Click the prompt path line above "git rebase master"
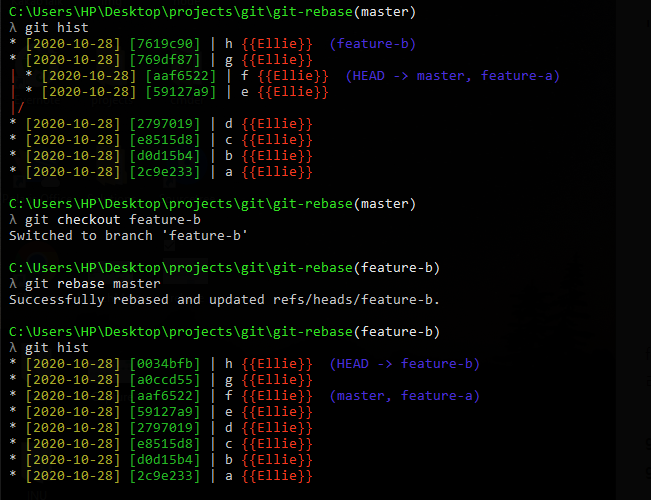Image resolution: width=651 pixels, height=500 pixels. (x=224, y=268)
